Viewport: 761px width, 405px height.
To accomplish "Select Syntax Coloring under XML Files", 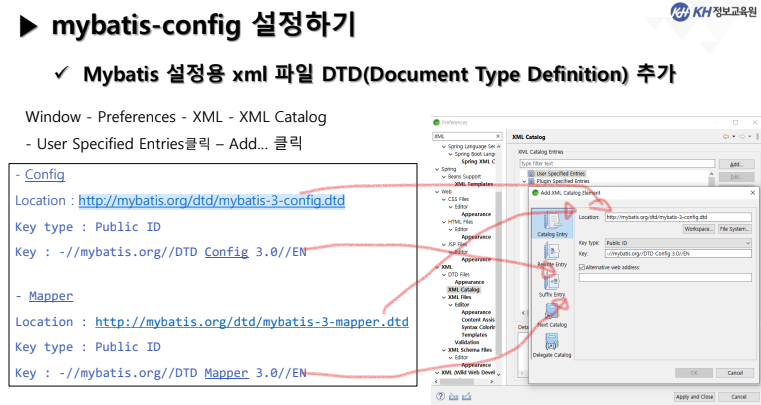I will (478, 327).
